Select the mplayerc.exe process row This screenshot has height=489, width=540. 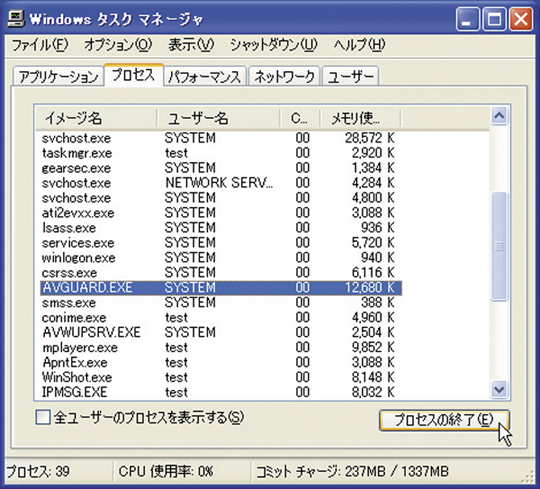pyautogui.click(x=221, y=347)
